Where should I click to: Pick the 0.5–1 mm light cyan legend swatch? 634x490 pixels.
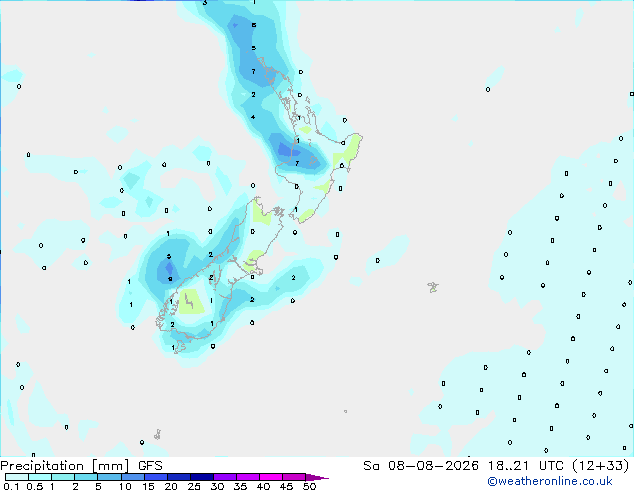tap(40, 477)
